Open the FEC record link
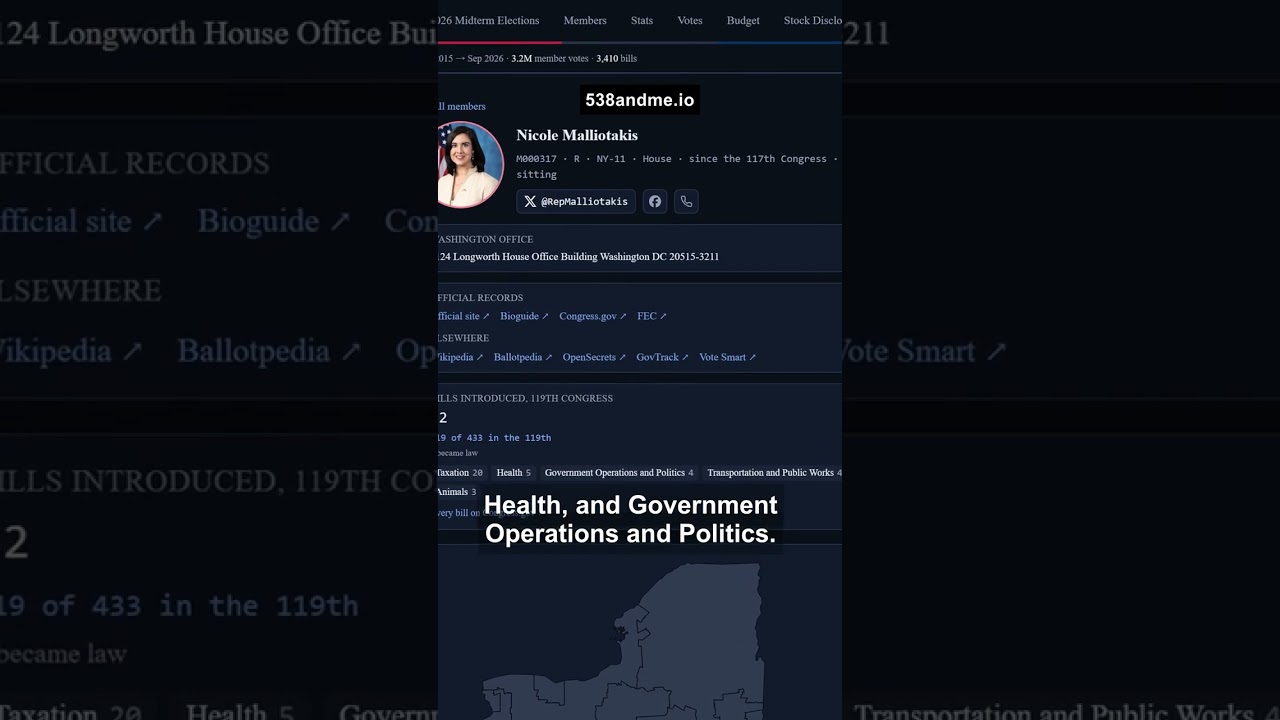This screenshot has height=720, width=1280. point(652,316)
